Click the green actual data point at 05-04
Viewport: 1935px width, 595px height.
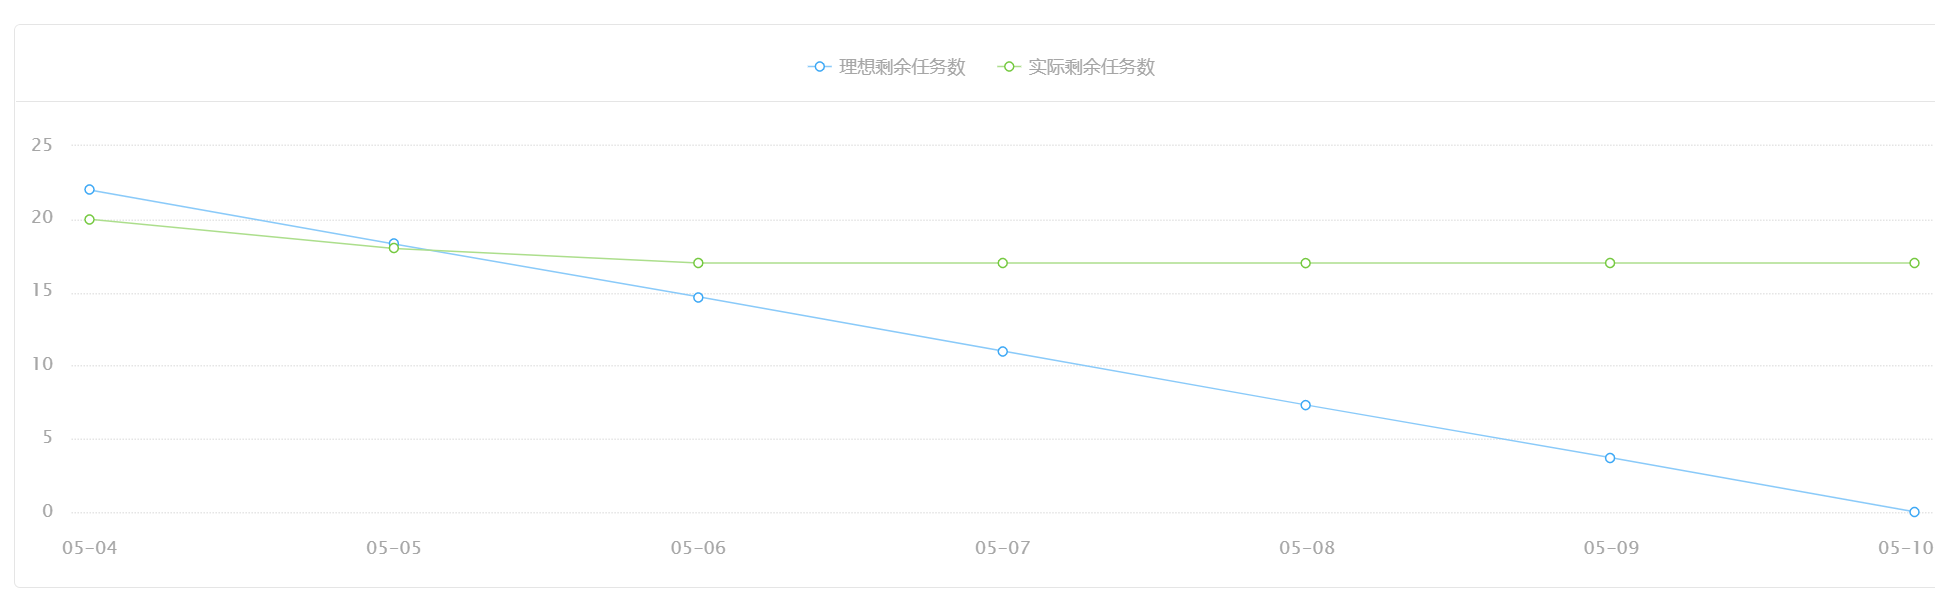[x=90, y=220]
